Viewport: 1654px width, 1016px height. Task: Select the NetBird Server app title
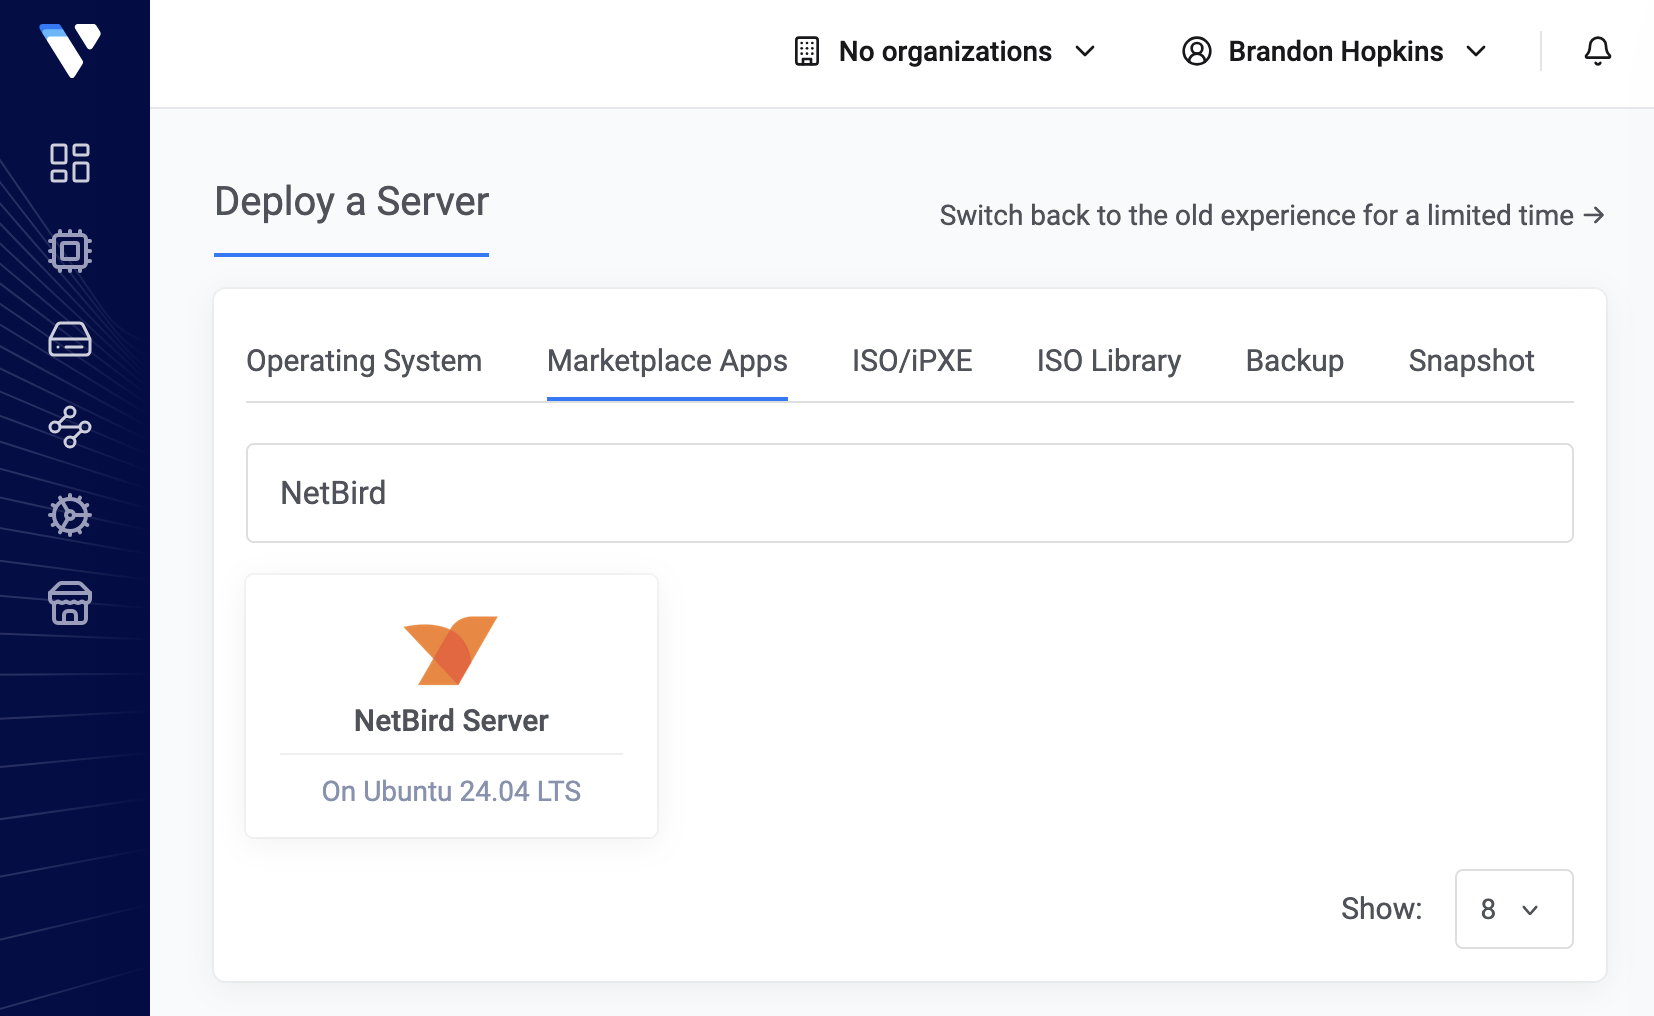coord(451,721)
